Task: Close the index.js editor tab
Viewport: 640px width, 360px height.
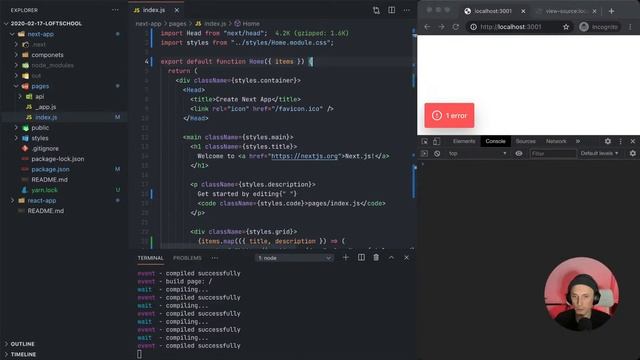Action: [177, 10]
